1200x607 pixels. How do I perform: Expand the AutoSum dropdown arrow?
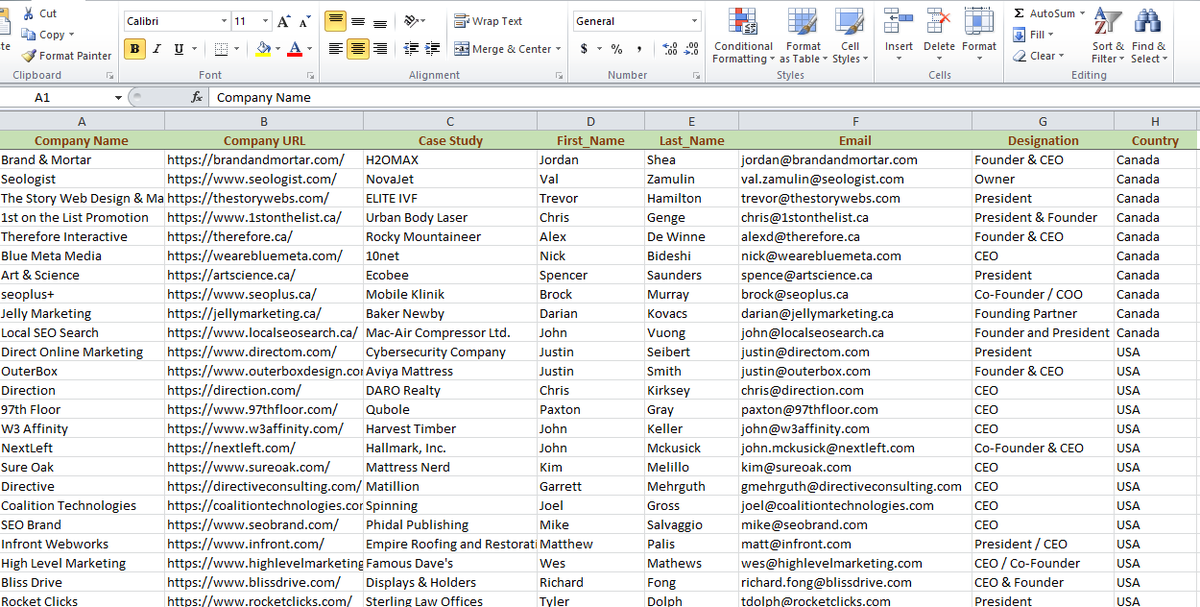coord(1083,13)
